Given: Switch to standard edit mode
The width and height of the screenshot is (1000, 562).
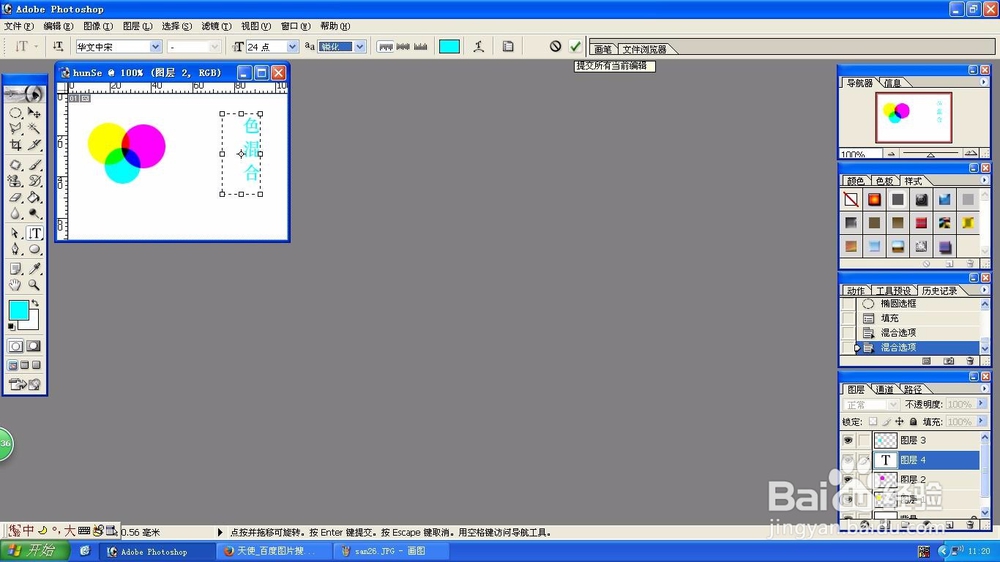Looking at the screenshot, I should coord(15,346).
